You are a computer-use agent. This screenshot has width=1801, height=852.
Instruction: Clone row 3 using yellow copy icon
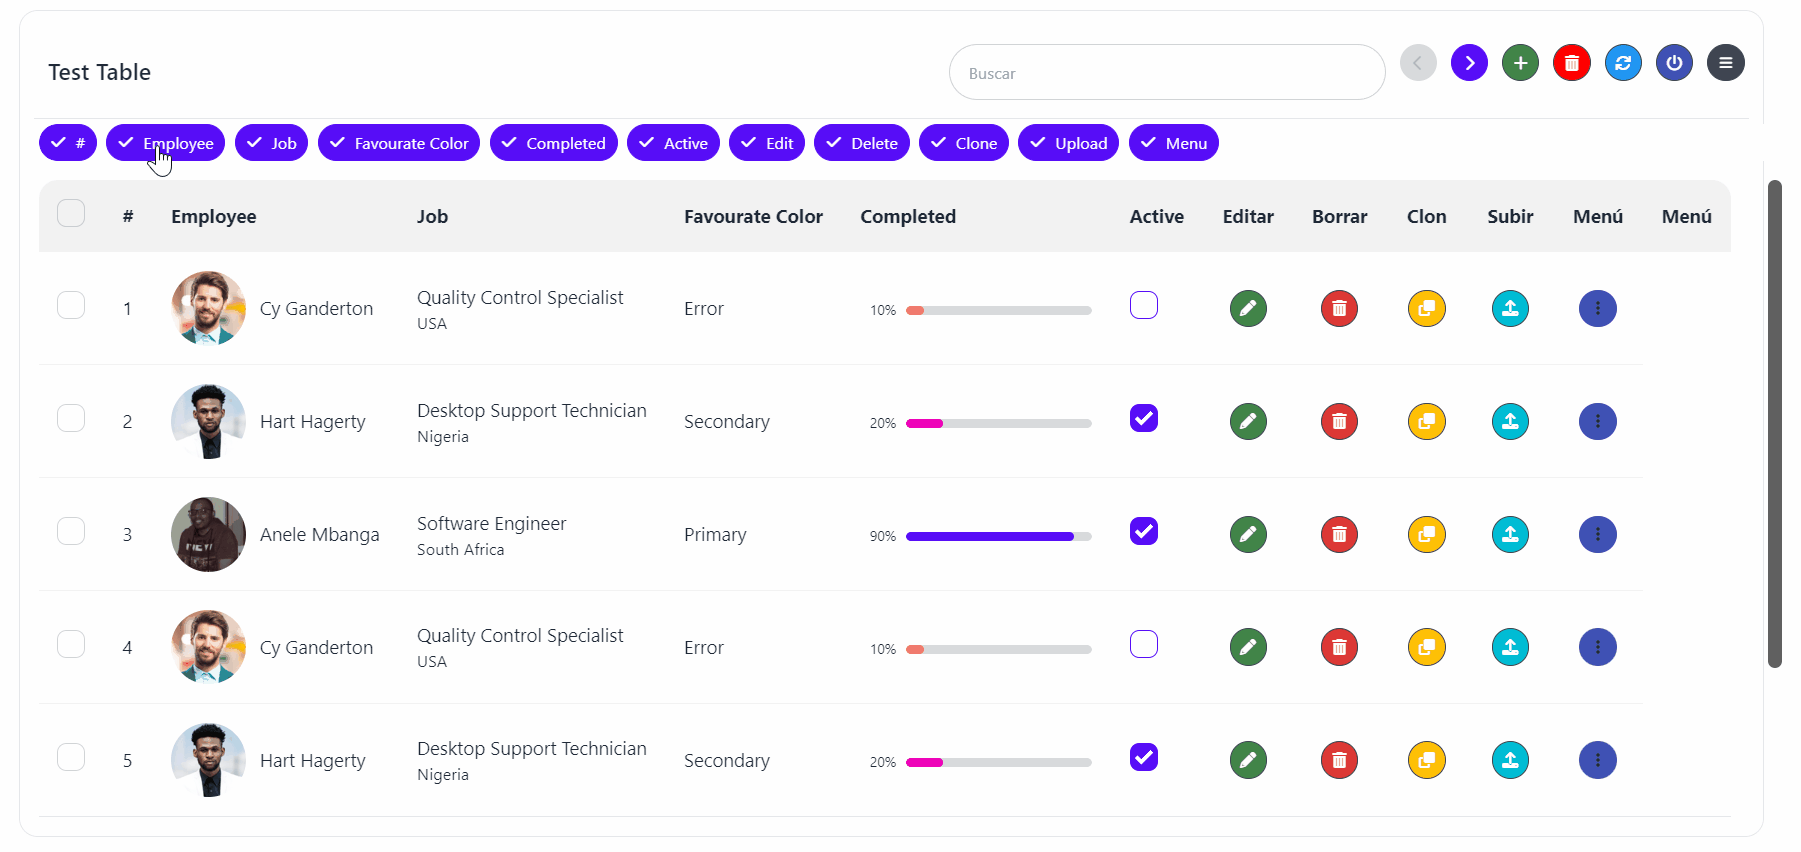pyautogui.click(x=1426, y=534)
